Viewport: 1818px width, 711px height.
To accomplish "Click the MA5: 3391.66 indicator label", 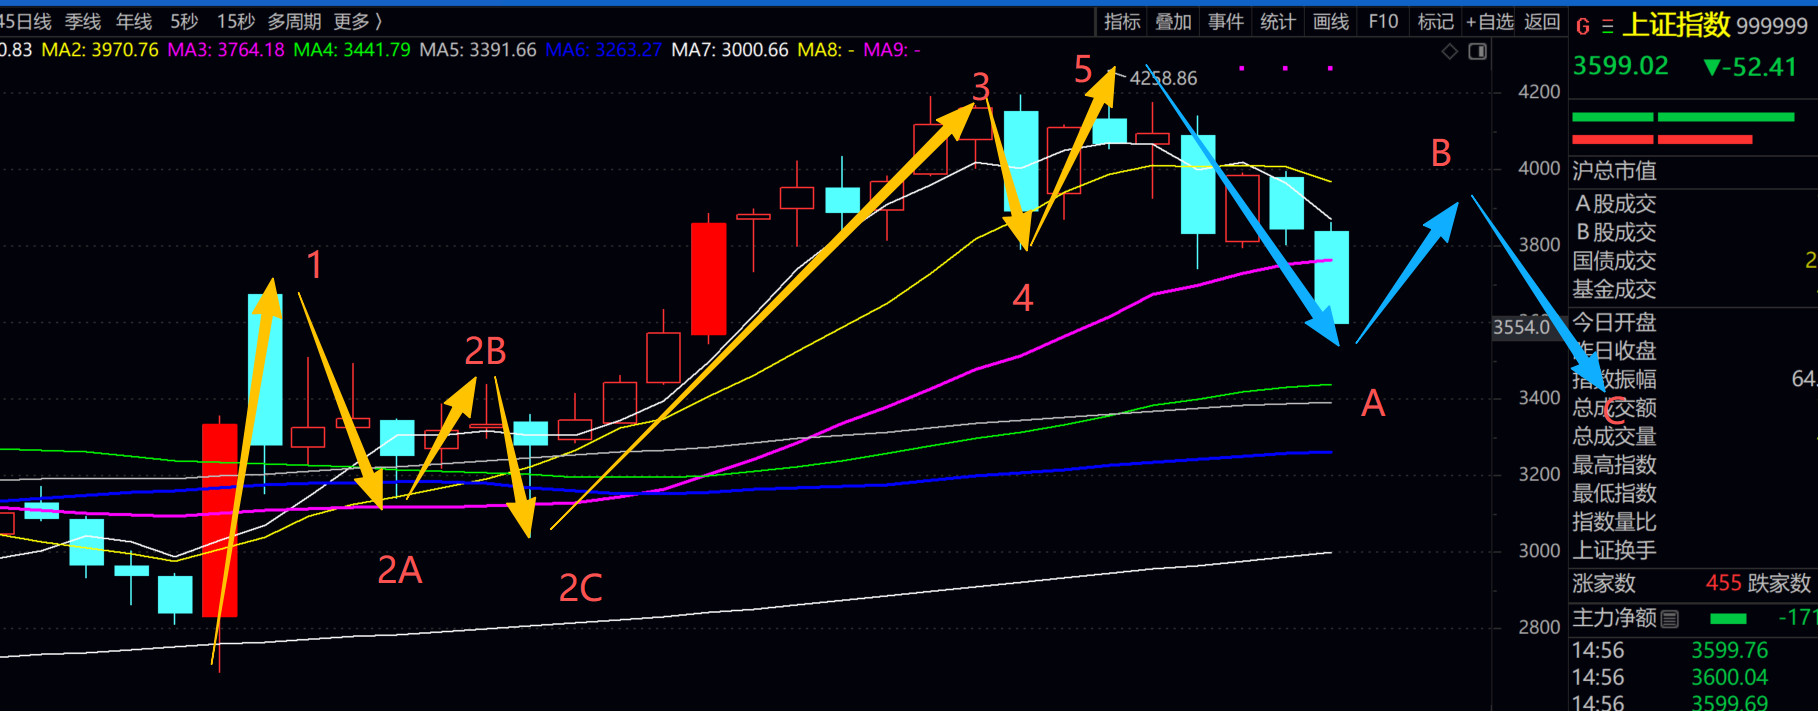I will click(x=478, y=50).
